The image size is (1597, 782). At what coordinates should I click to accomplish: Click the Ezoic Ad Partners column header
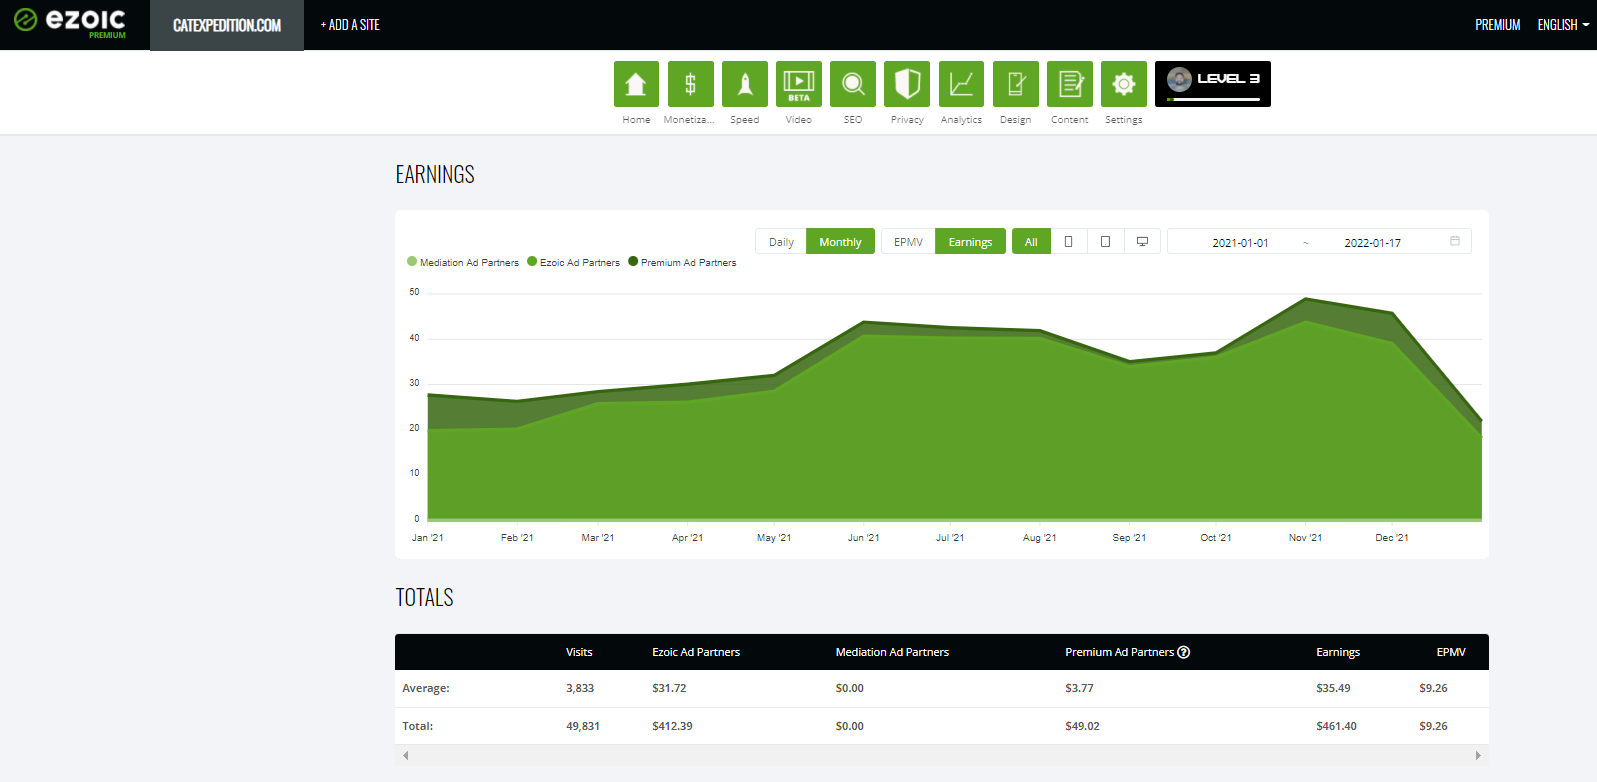point(696,652)
